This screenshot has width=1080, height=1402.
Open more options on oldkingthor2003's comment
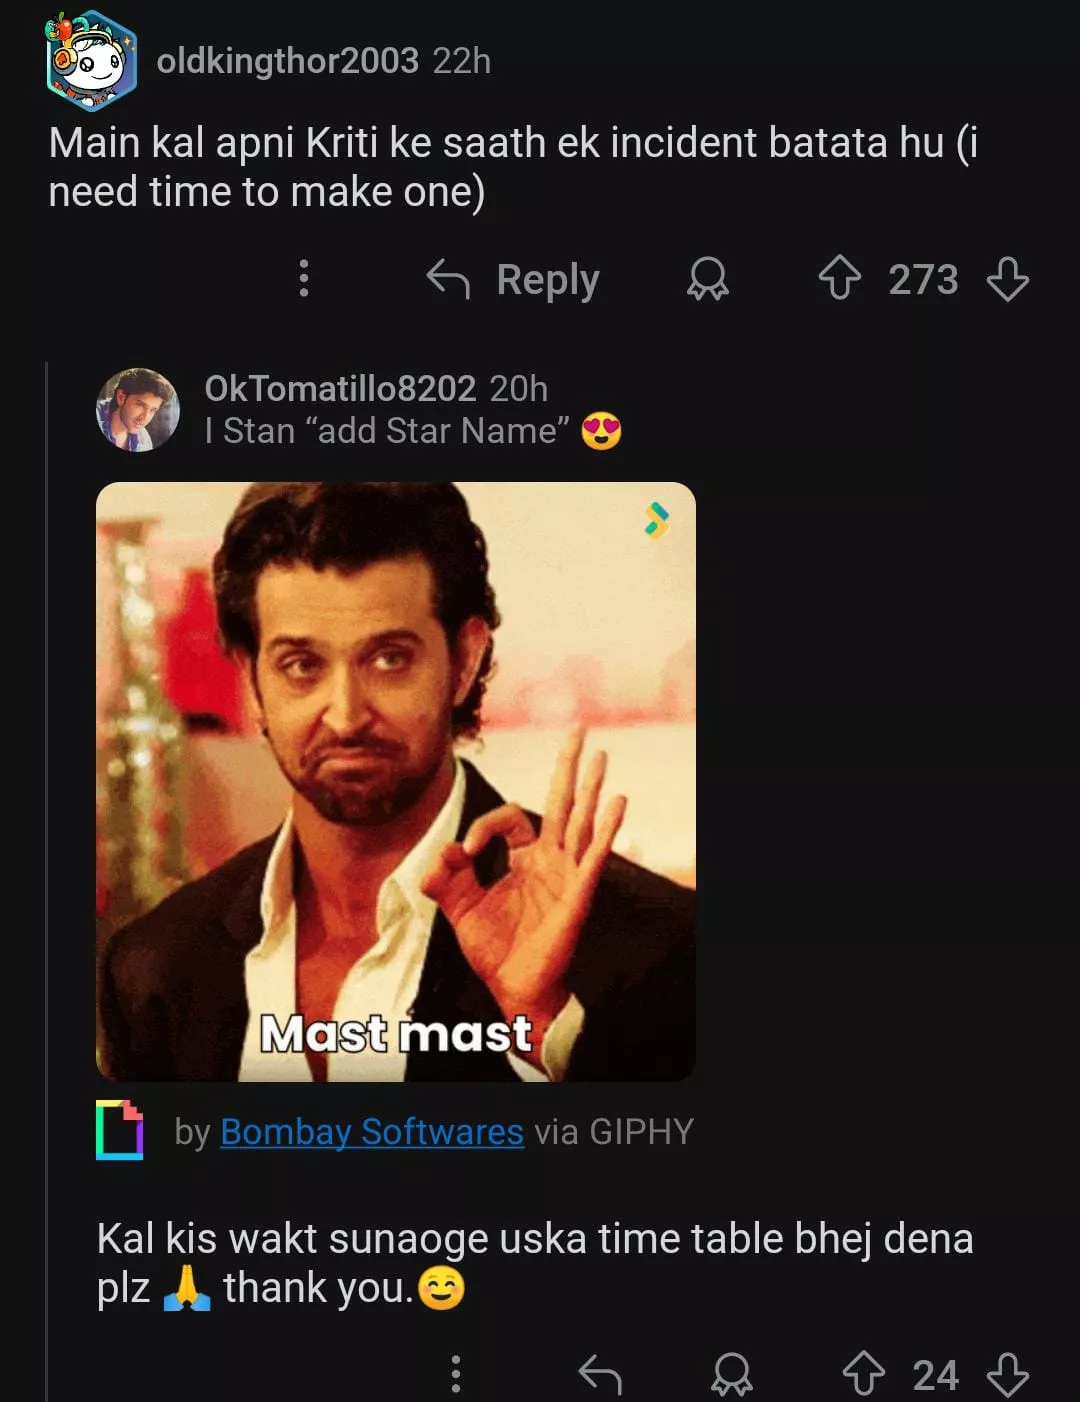[304, 279]
